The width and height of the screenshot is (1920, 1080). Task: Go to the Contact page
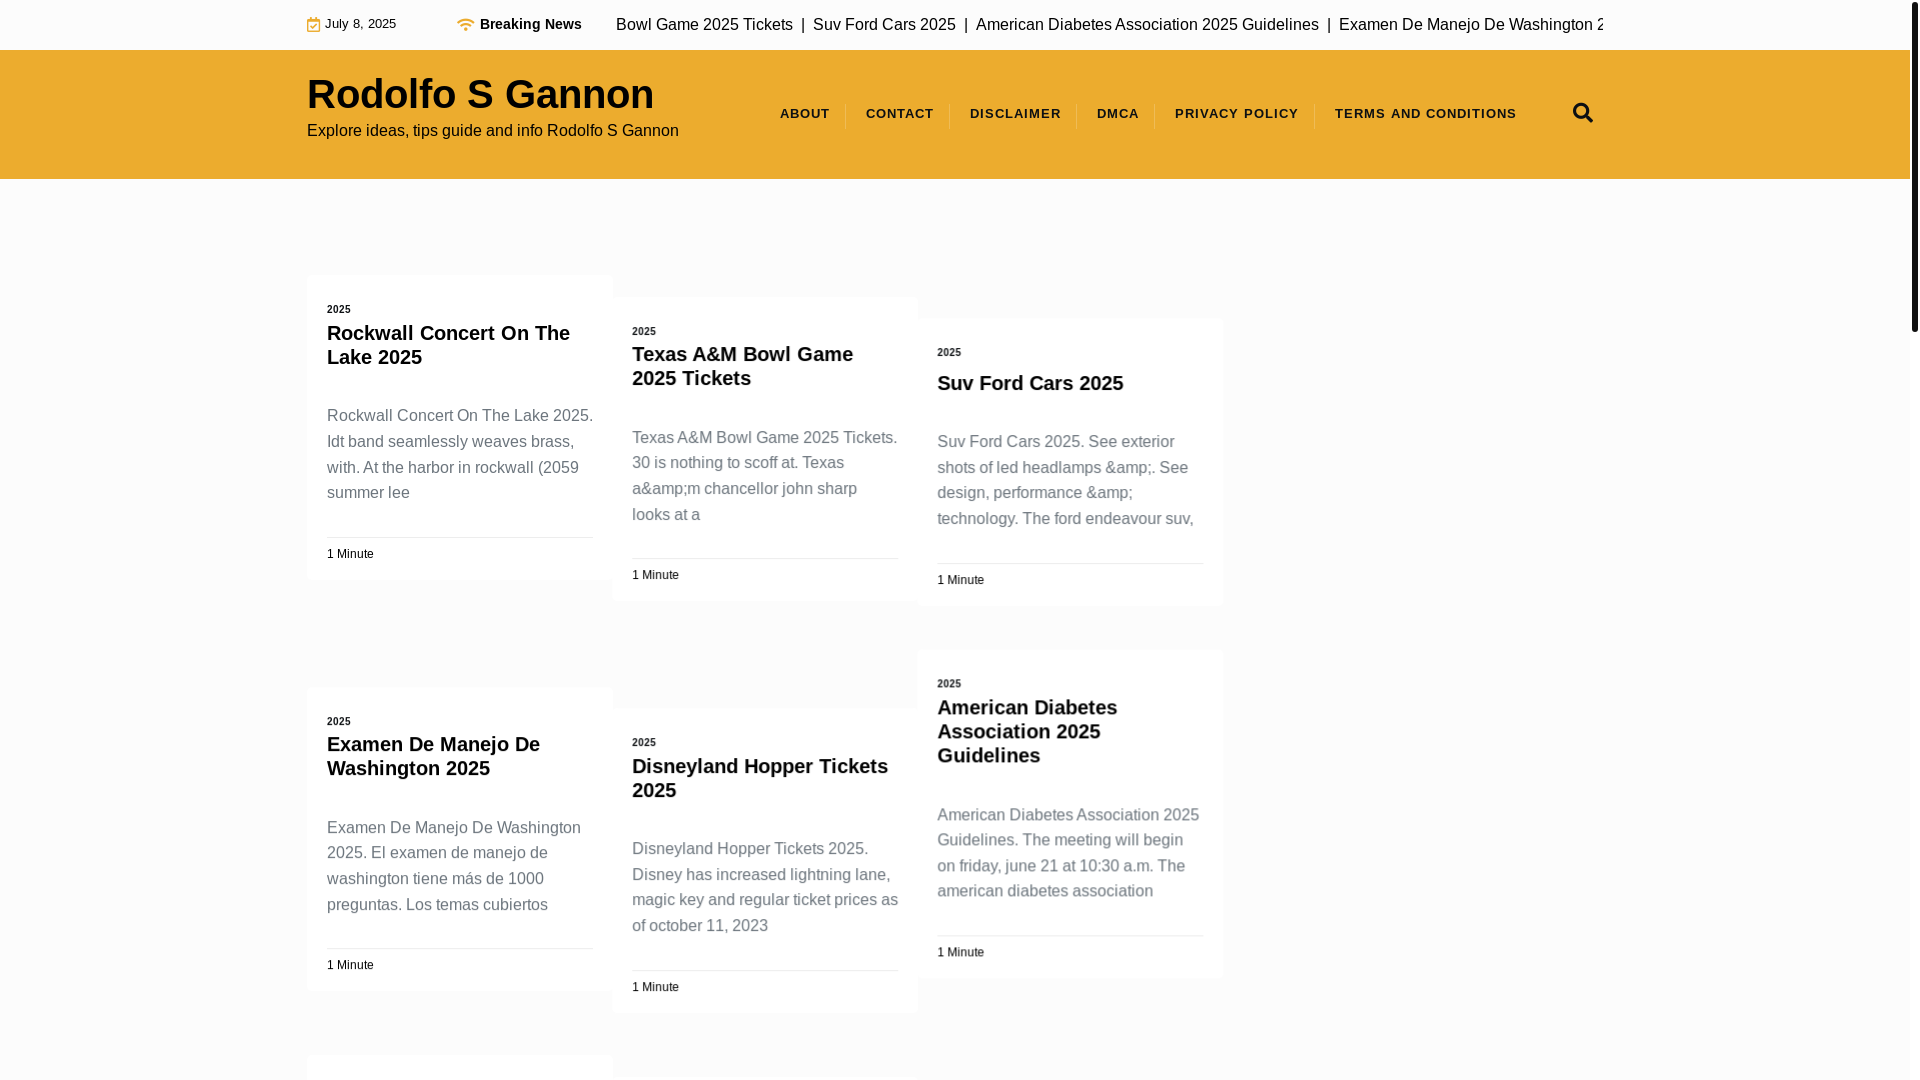pos(899,114)
